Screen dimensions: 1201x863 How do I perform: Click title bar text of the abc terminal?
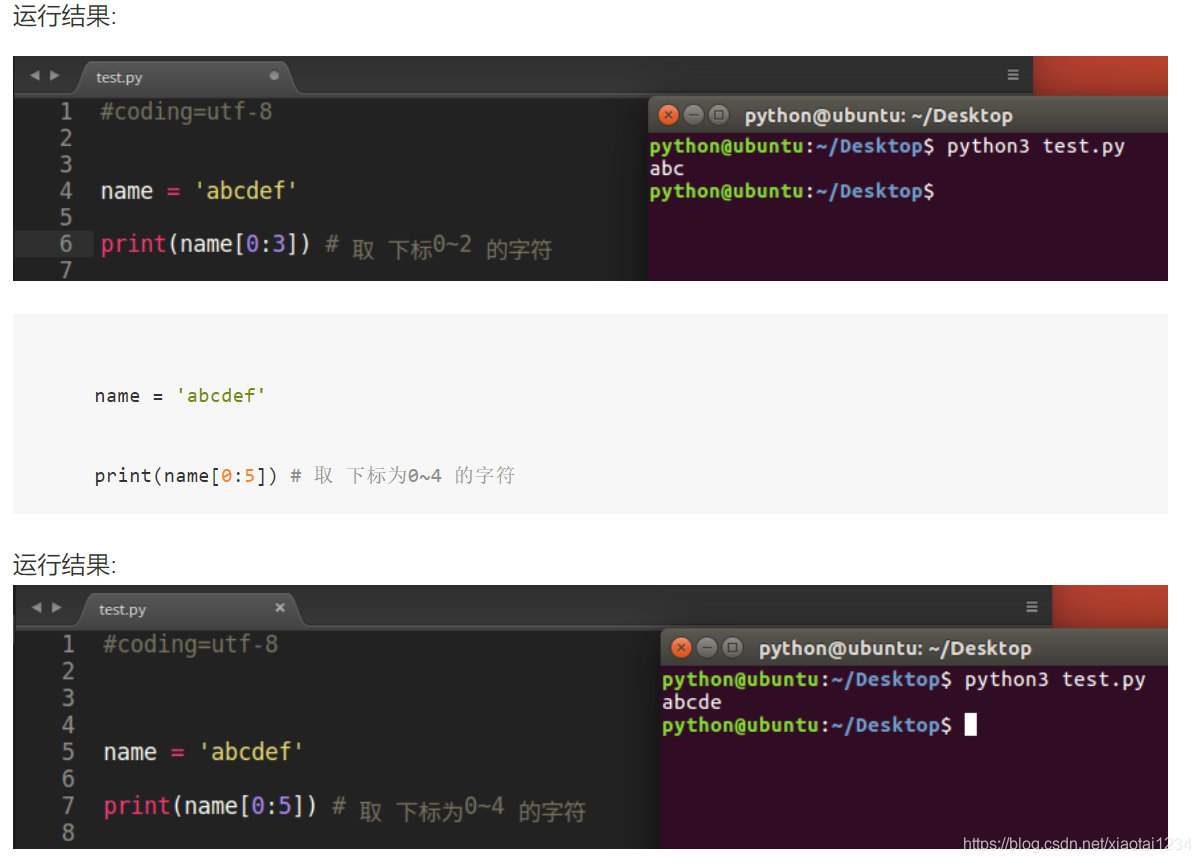pos(878,116)
